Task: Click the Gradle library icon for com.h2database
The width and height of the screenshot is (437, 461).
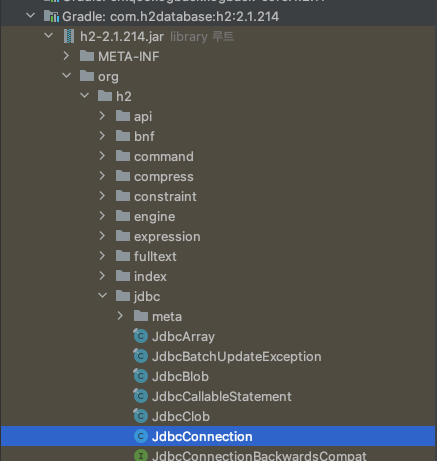Action: coord(52,16)
